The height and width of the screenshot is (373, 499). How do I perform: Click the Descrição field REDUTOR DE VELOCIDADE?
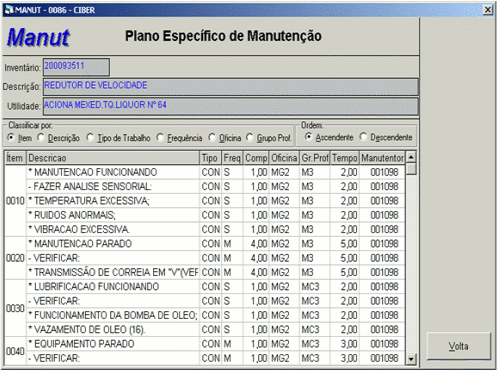(231, 86)
